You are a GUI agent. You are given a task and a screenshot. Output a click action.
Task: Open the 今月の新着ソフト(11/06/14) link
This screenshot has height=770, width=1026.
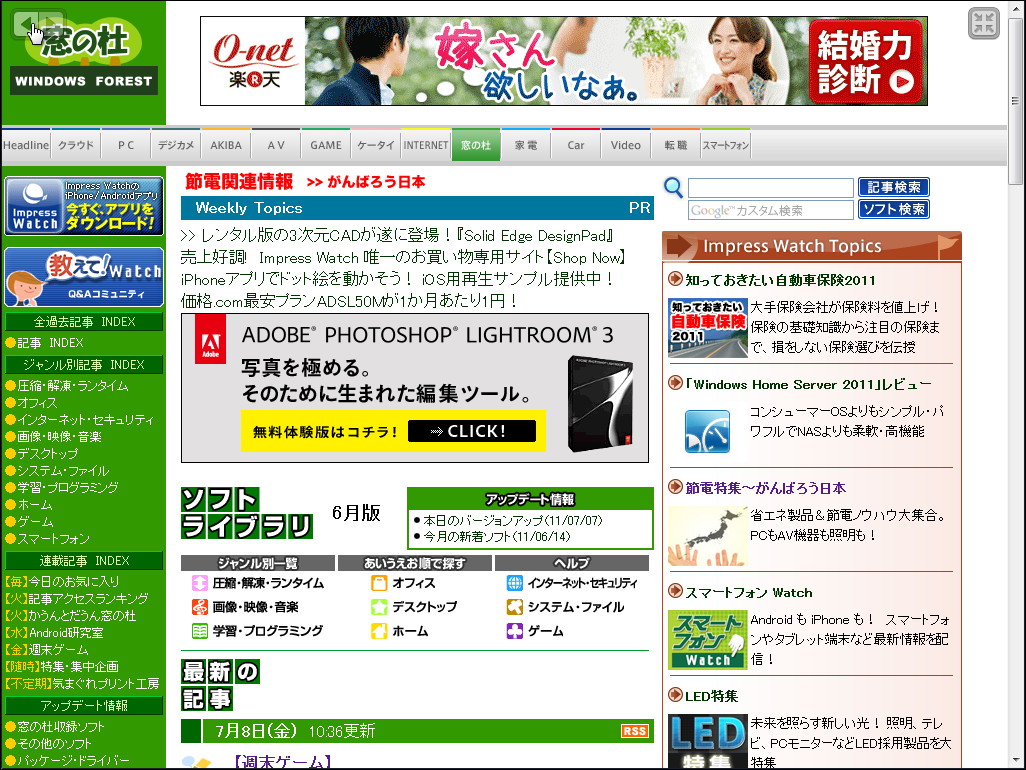(497, 536)
